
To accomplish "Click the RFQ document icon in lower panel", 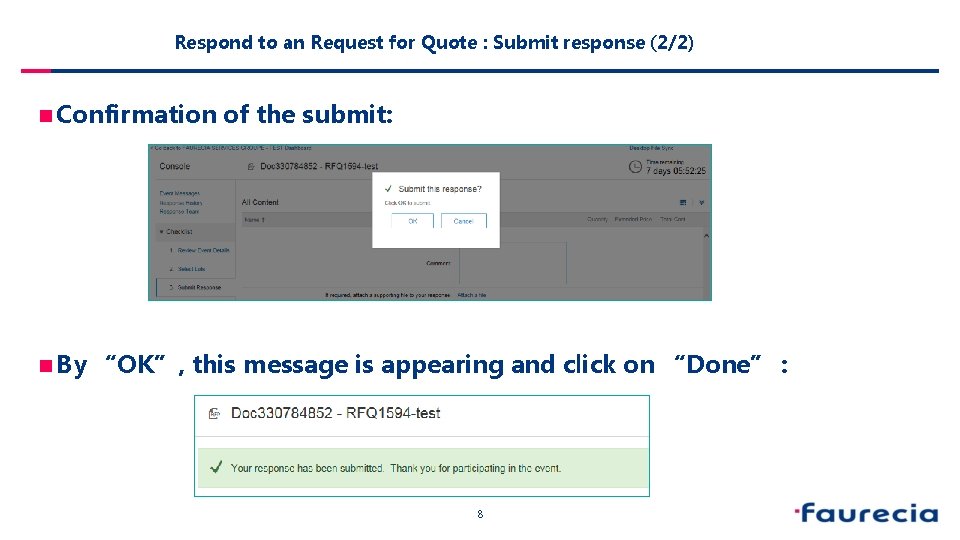I will coord(214,414).
